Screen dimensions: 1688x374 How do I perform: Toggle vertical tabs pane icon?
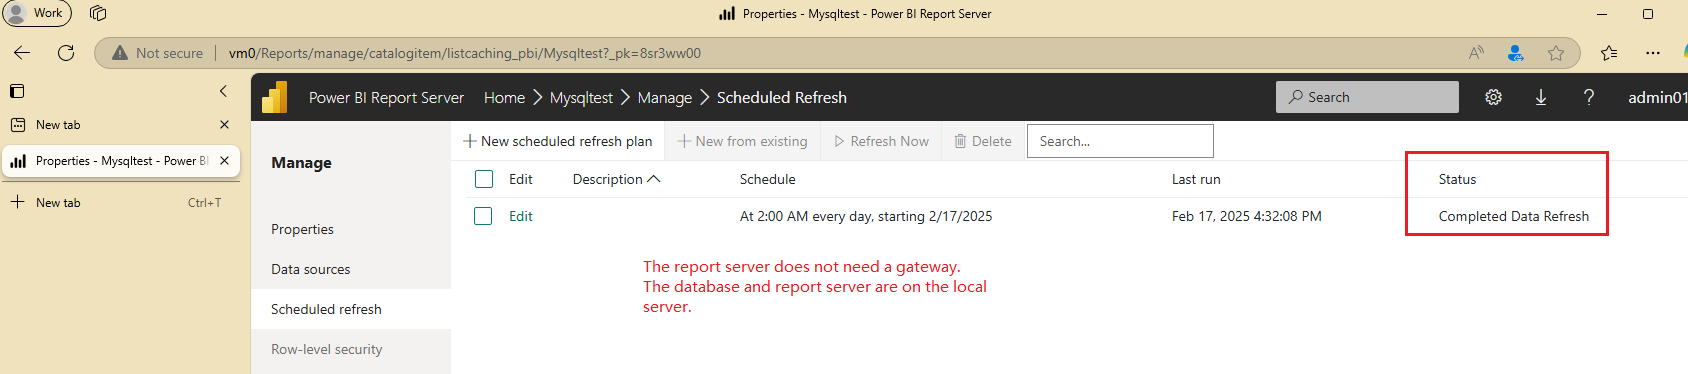[x=17, y=91]
